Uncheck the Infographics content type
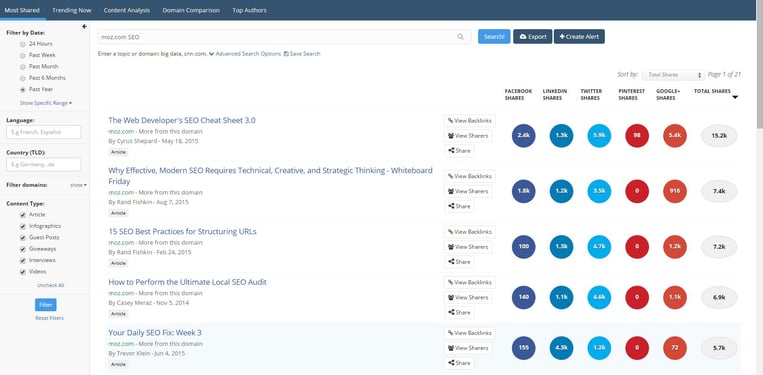The height and width of the screenshot is (375, 763). coord(22,226)
